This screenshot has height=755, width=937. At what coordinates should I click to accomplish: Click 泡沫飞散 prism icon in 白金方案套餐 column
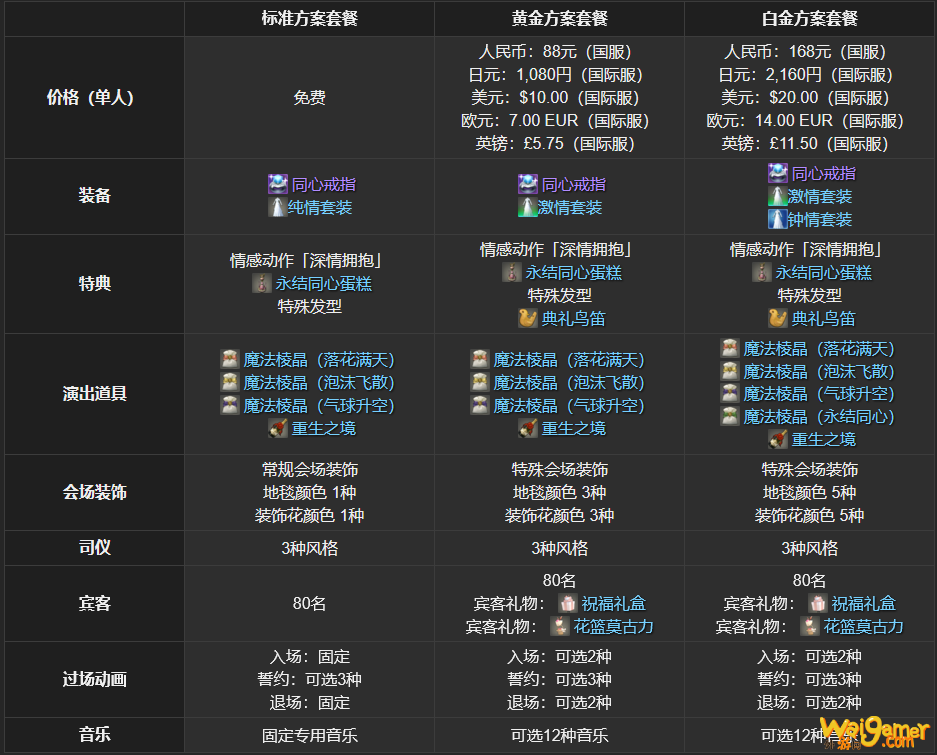coord(730,371)
